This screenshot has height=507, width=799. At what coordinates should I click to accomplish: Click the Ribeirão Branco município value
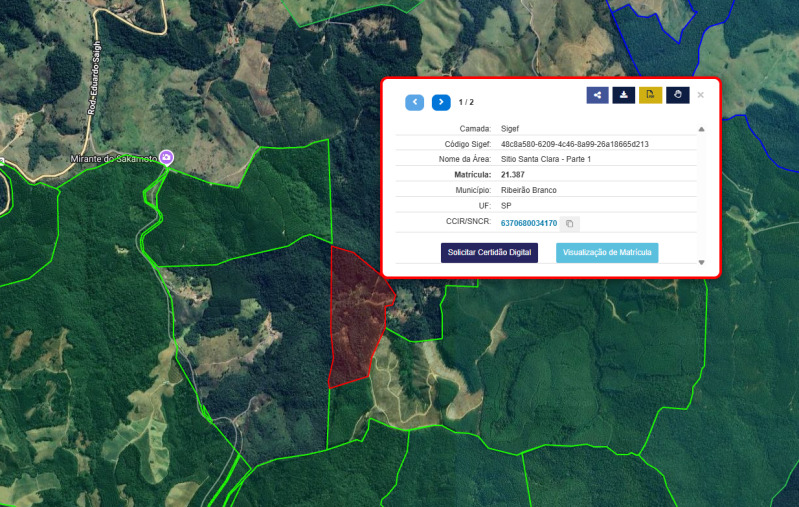click(528, 190)
